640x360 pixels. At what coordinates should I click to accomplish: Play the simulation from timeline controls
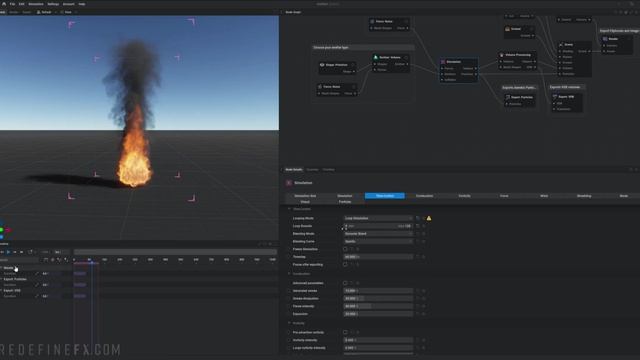8,252
